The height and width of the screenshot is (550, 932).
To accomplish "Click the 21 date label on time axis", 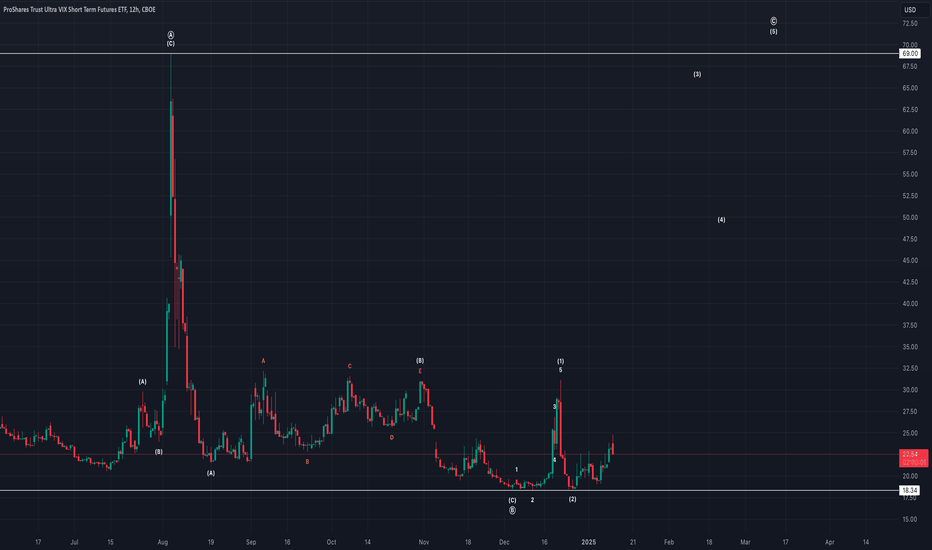I will [x=633, y=542].
